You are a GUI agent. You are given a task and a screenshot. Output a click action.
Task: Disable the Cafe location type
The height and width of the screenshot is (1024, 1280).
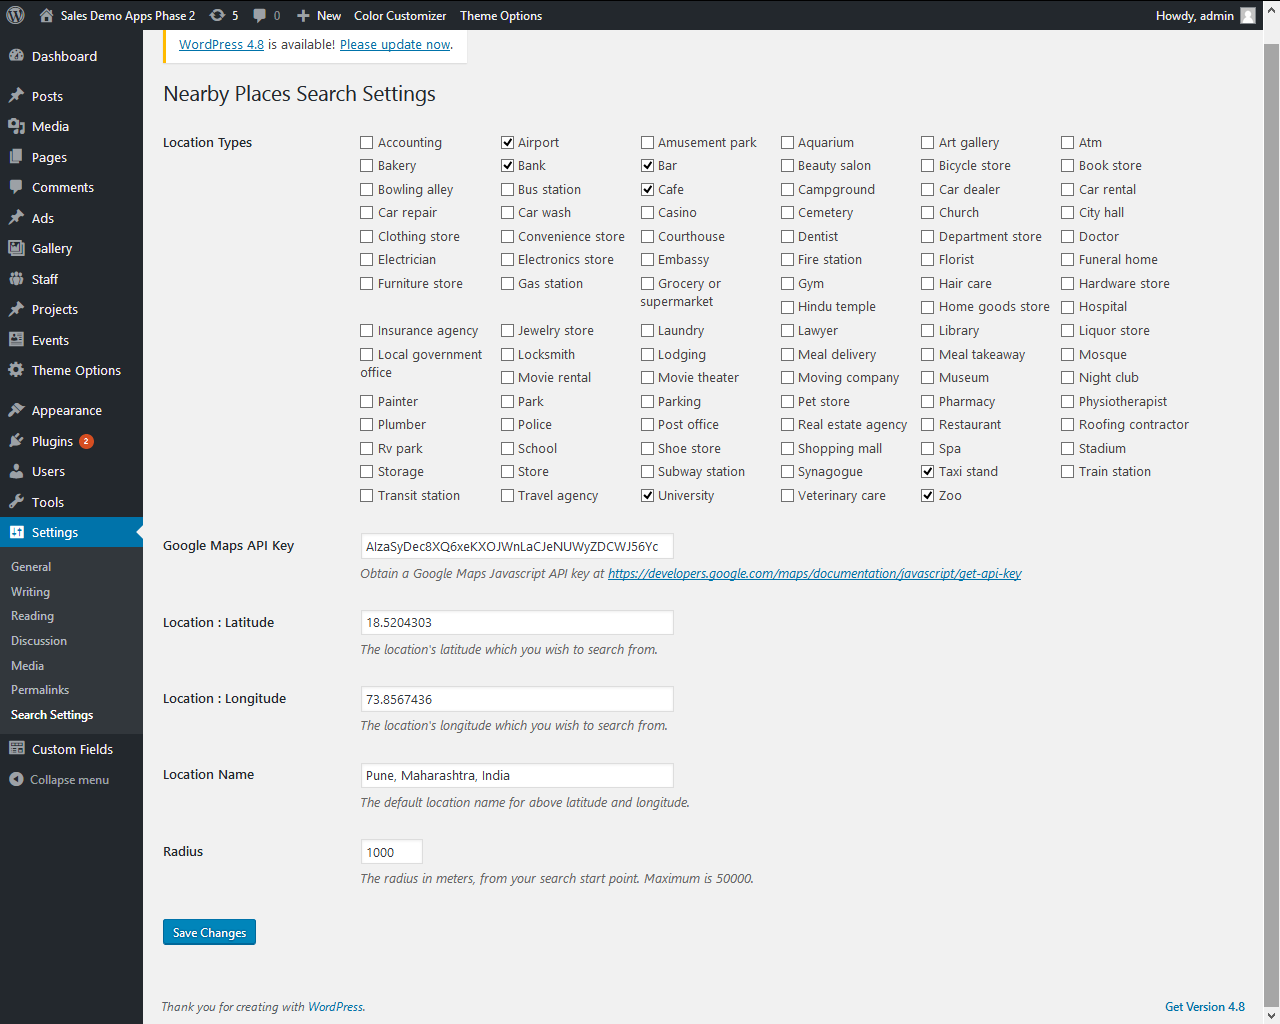click(647, 189)
